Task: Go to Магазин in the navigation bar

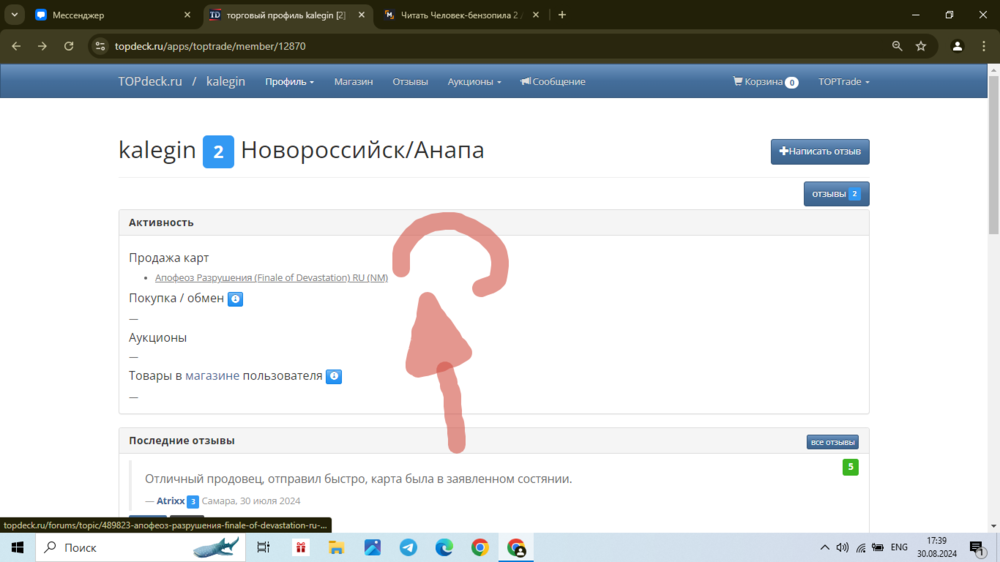Action: pyautogui.click(x=353, y=82)
